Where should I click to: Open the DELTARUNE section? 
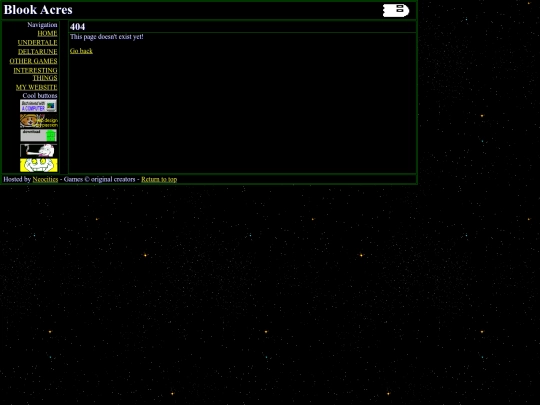click(38, 52)
